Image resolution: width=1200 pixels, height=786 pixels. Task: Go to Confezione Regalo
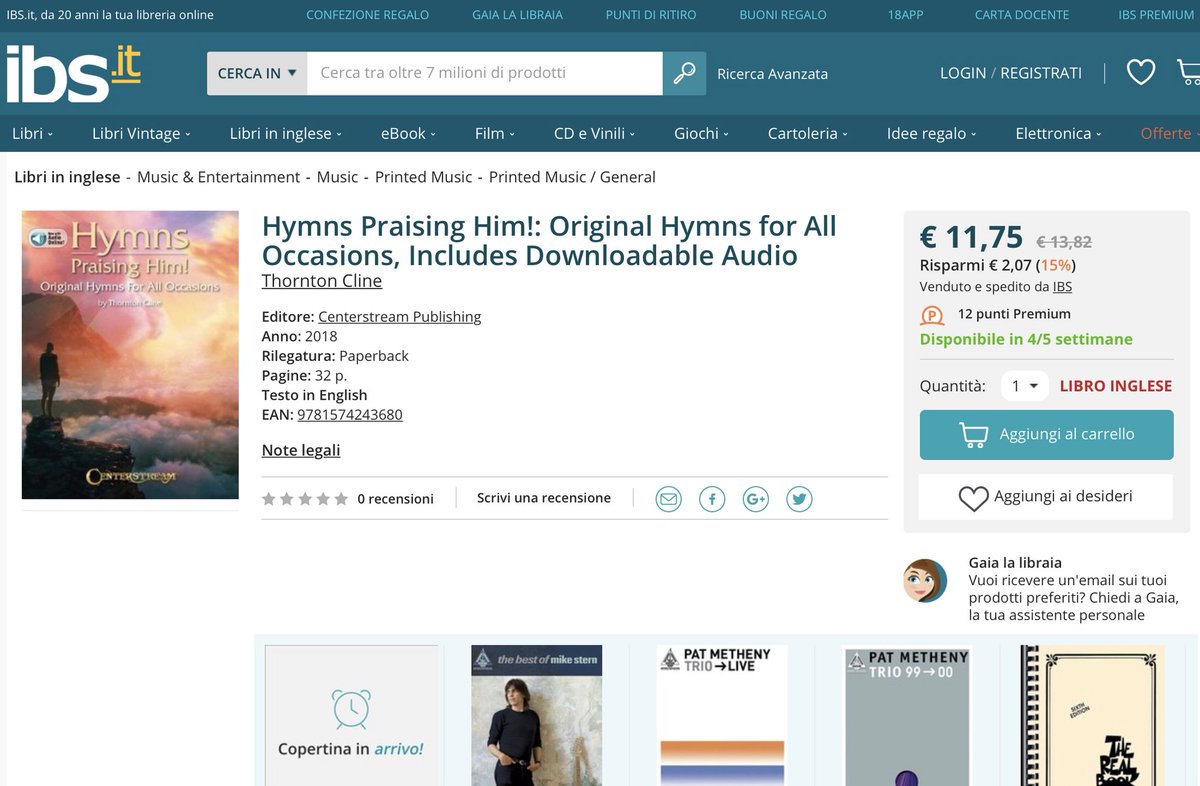[368, 15]
